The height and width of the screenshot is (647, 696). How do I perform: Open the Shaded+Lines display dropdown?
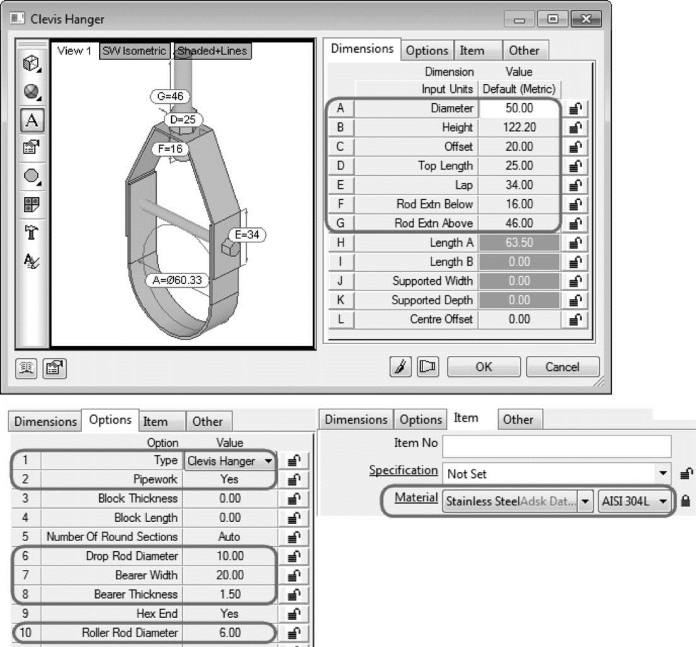click(212, 51)
